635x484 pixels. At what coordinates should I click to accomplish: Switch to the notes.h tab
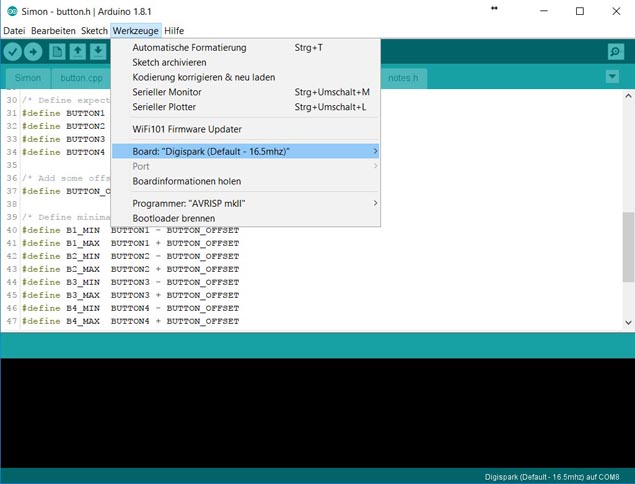(x=403, y=78)
